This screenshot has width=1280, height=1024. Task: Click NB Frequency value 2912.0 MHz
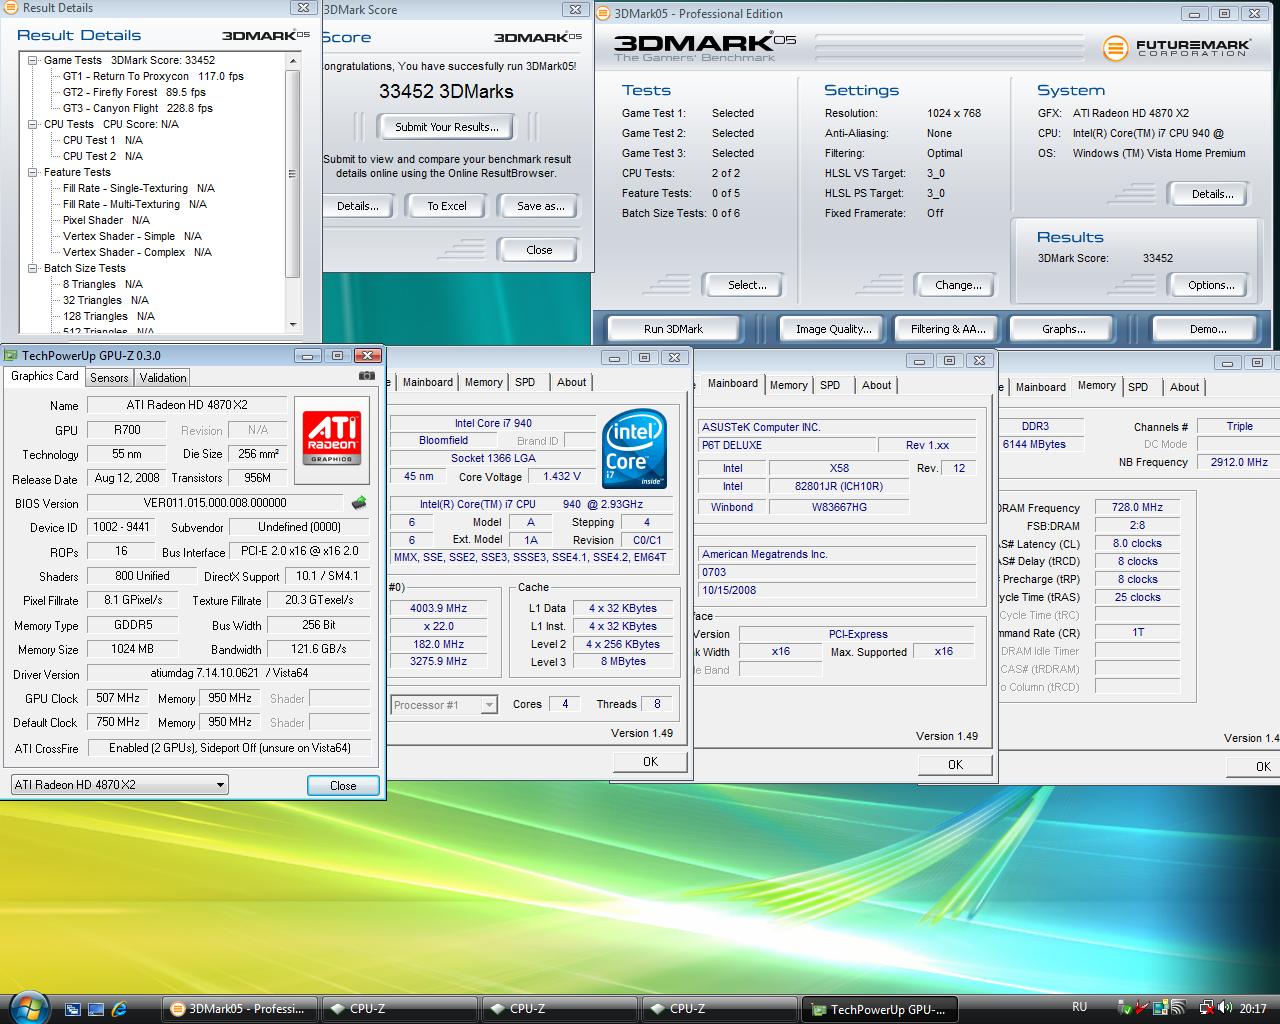click(x=1238, y=462)
